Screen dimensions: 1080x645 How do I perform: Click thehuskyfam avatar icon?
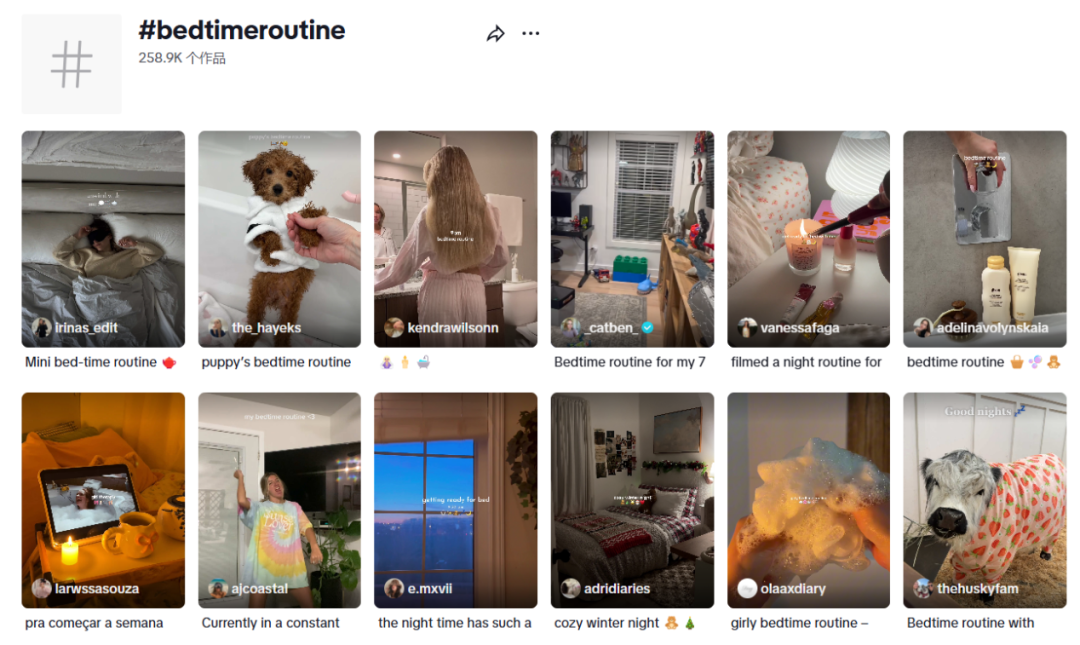coord(923,588)
